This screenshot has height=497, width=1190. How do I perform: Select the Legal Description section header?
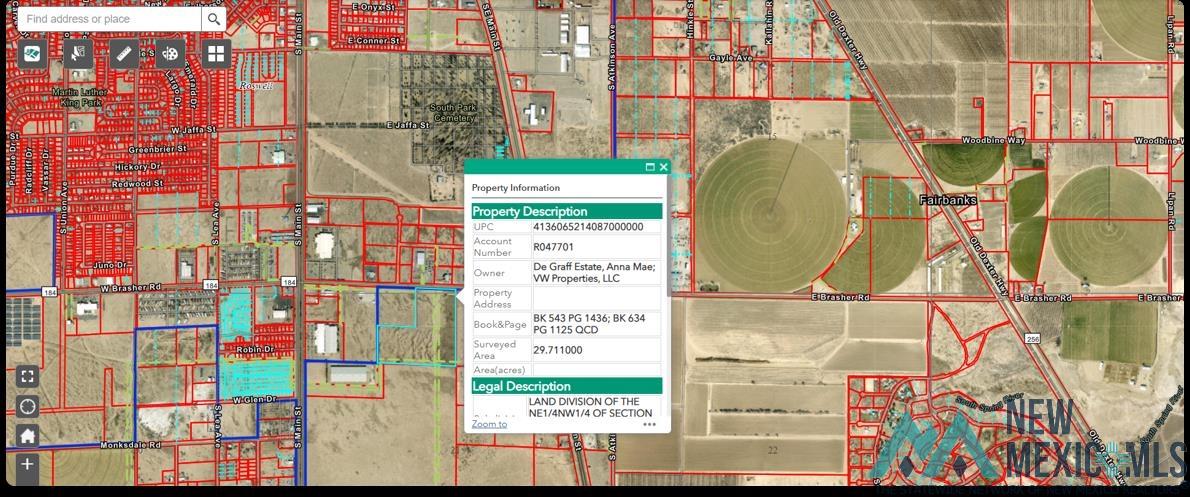(566, 386)
